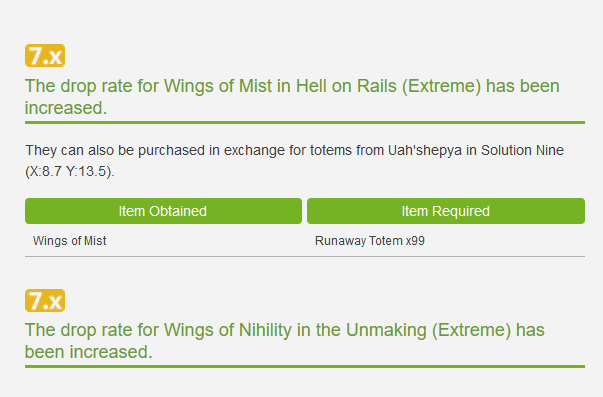Image resolution: width=603 pixels, height=397 pixels.
Task: Click "Wings of Nihility" in the green heading
Action: pyautogui.click(x=228, y=330)
